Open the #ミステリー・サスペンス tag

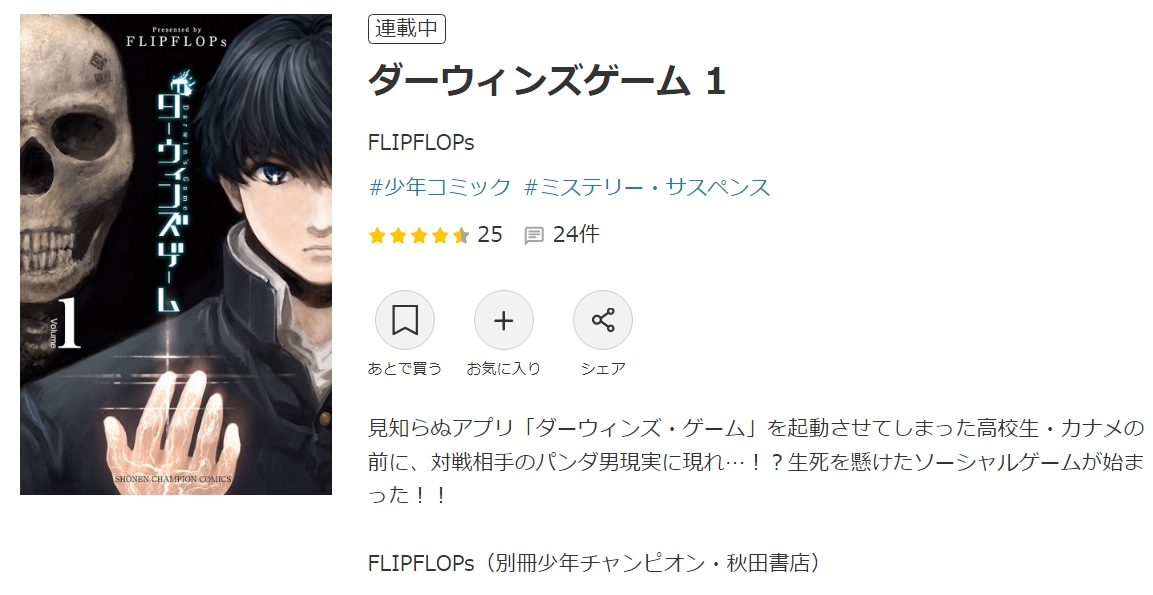click(648, 187)
